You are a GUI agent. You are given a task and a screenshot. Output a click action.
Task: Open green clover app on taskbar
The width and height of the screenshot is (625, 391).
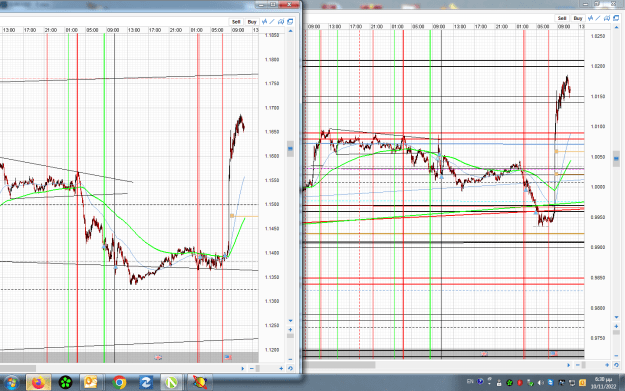[x=65, y=383]
